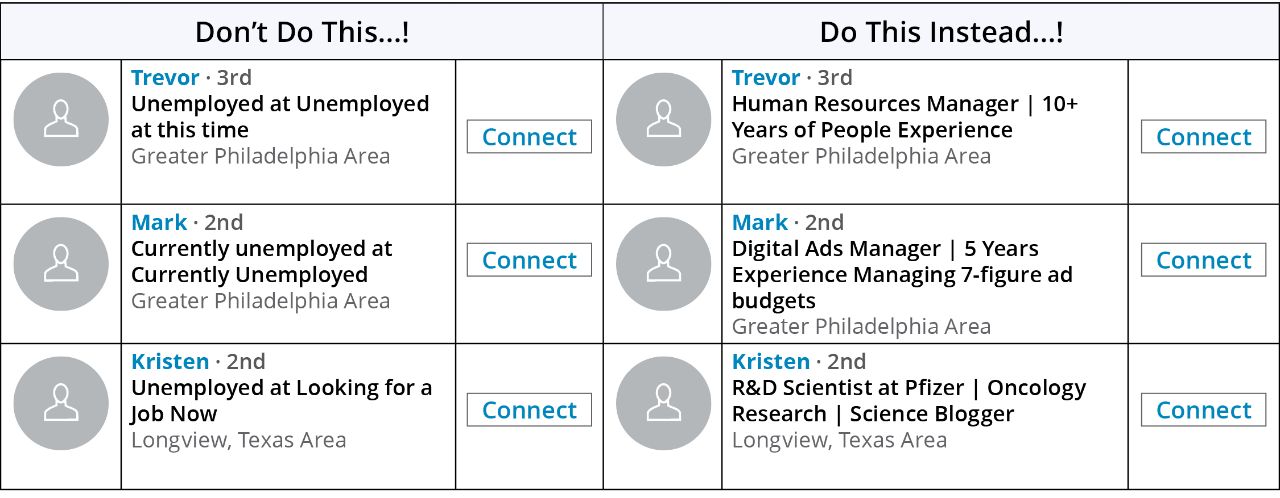Image resolution: width=1280 pixels, height=498 pixels.
Task: Click Mark's avatar in the Don't Do This column
Action: click(61, 264)
